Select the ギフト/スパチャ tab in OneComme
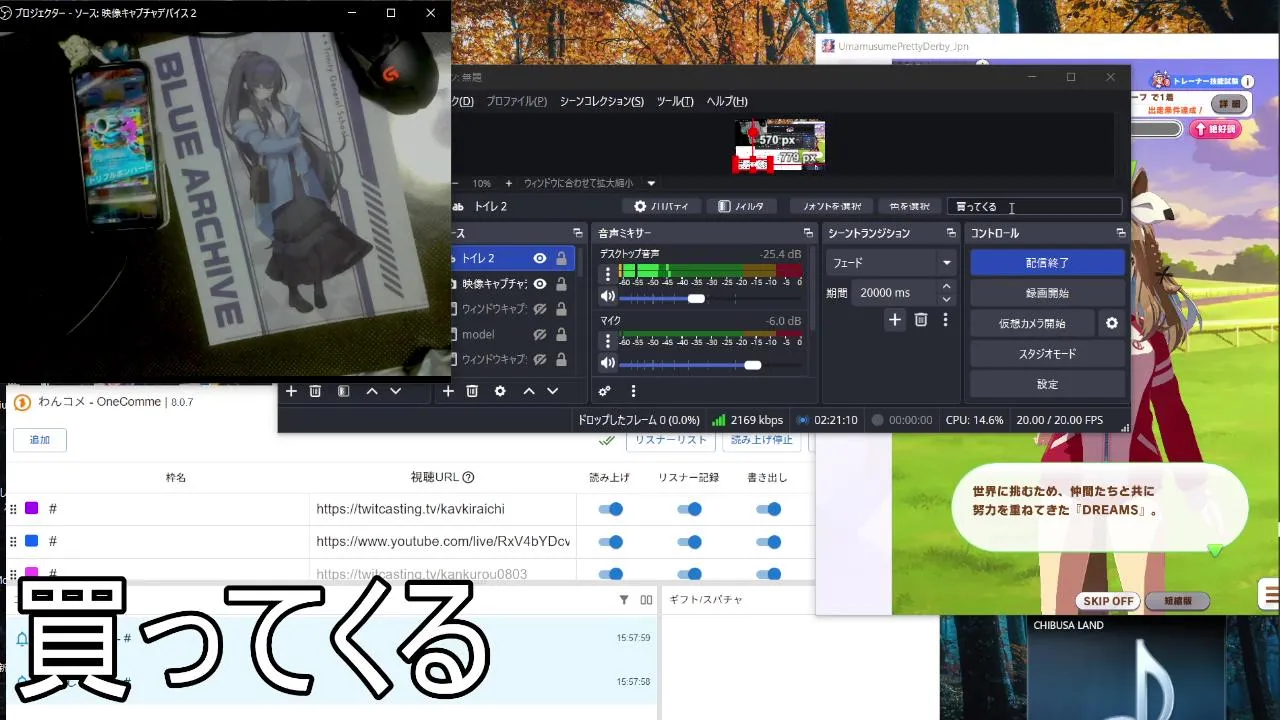Screen dimensions: 1280x720 [x=706, y=599]
